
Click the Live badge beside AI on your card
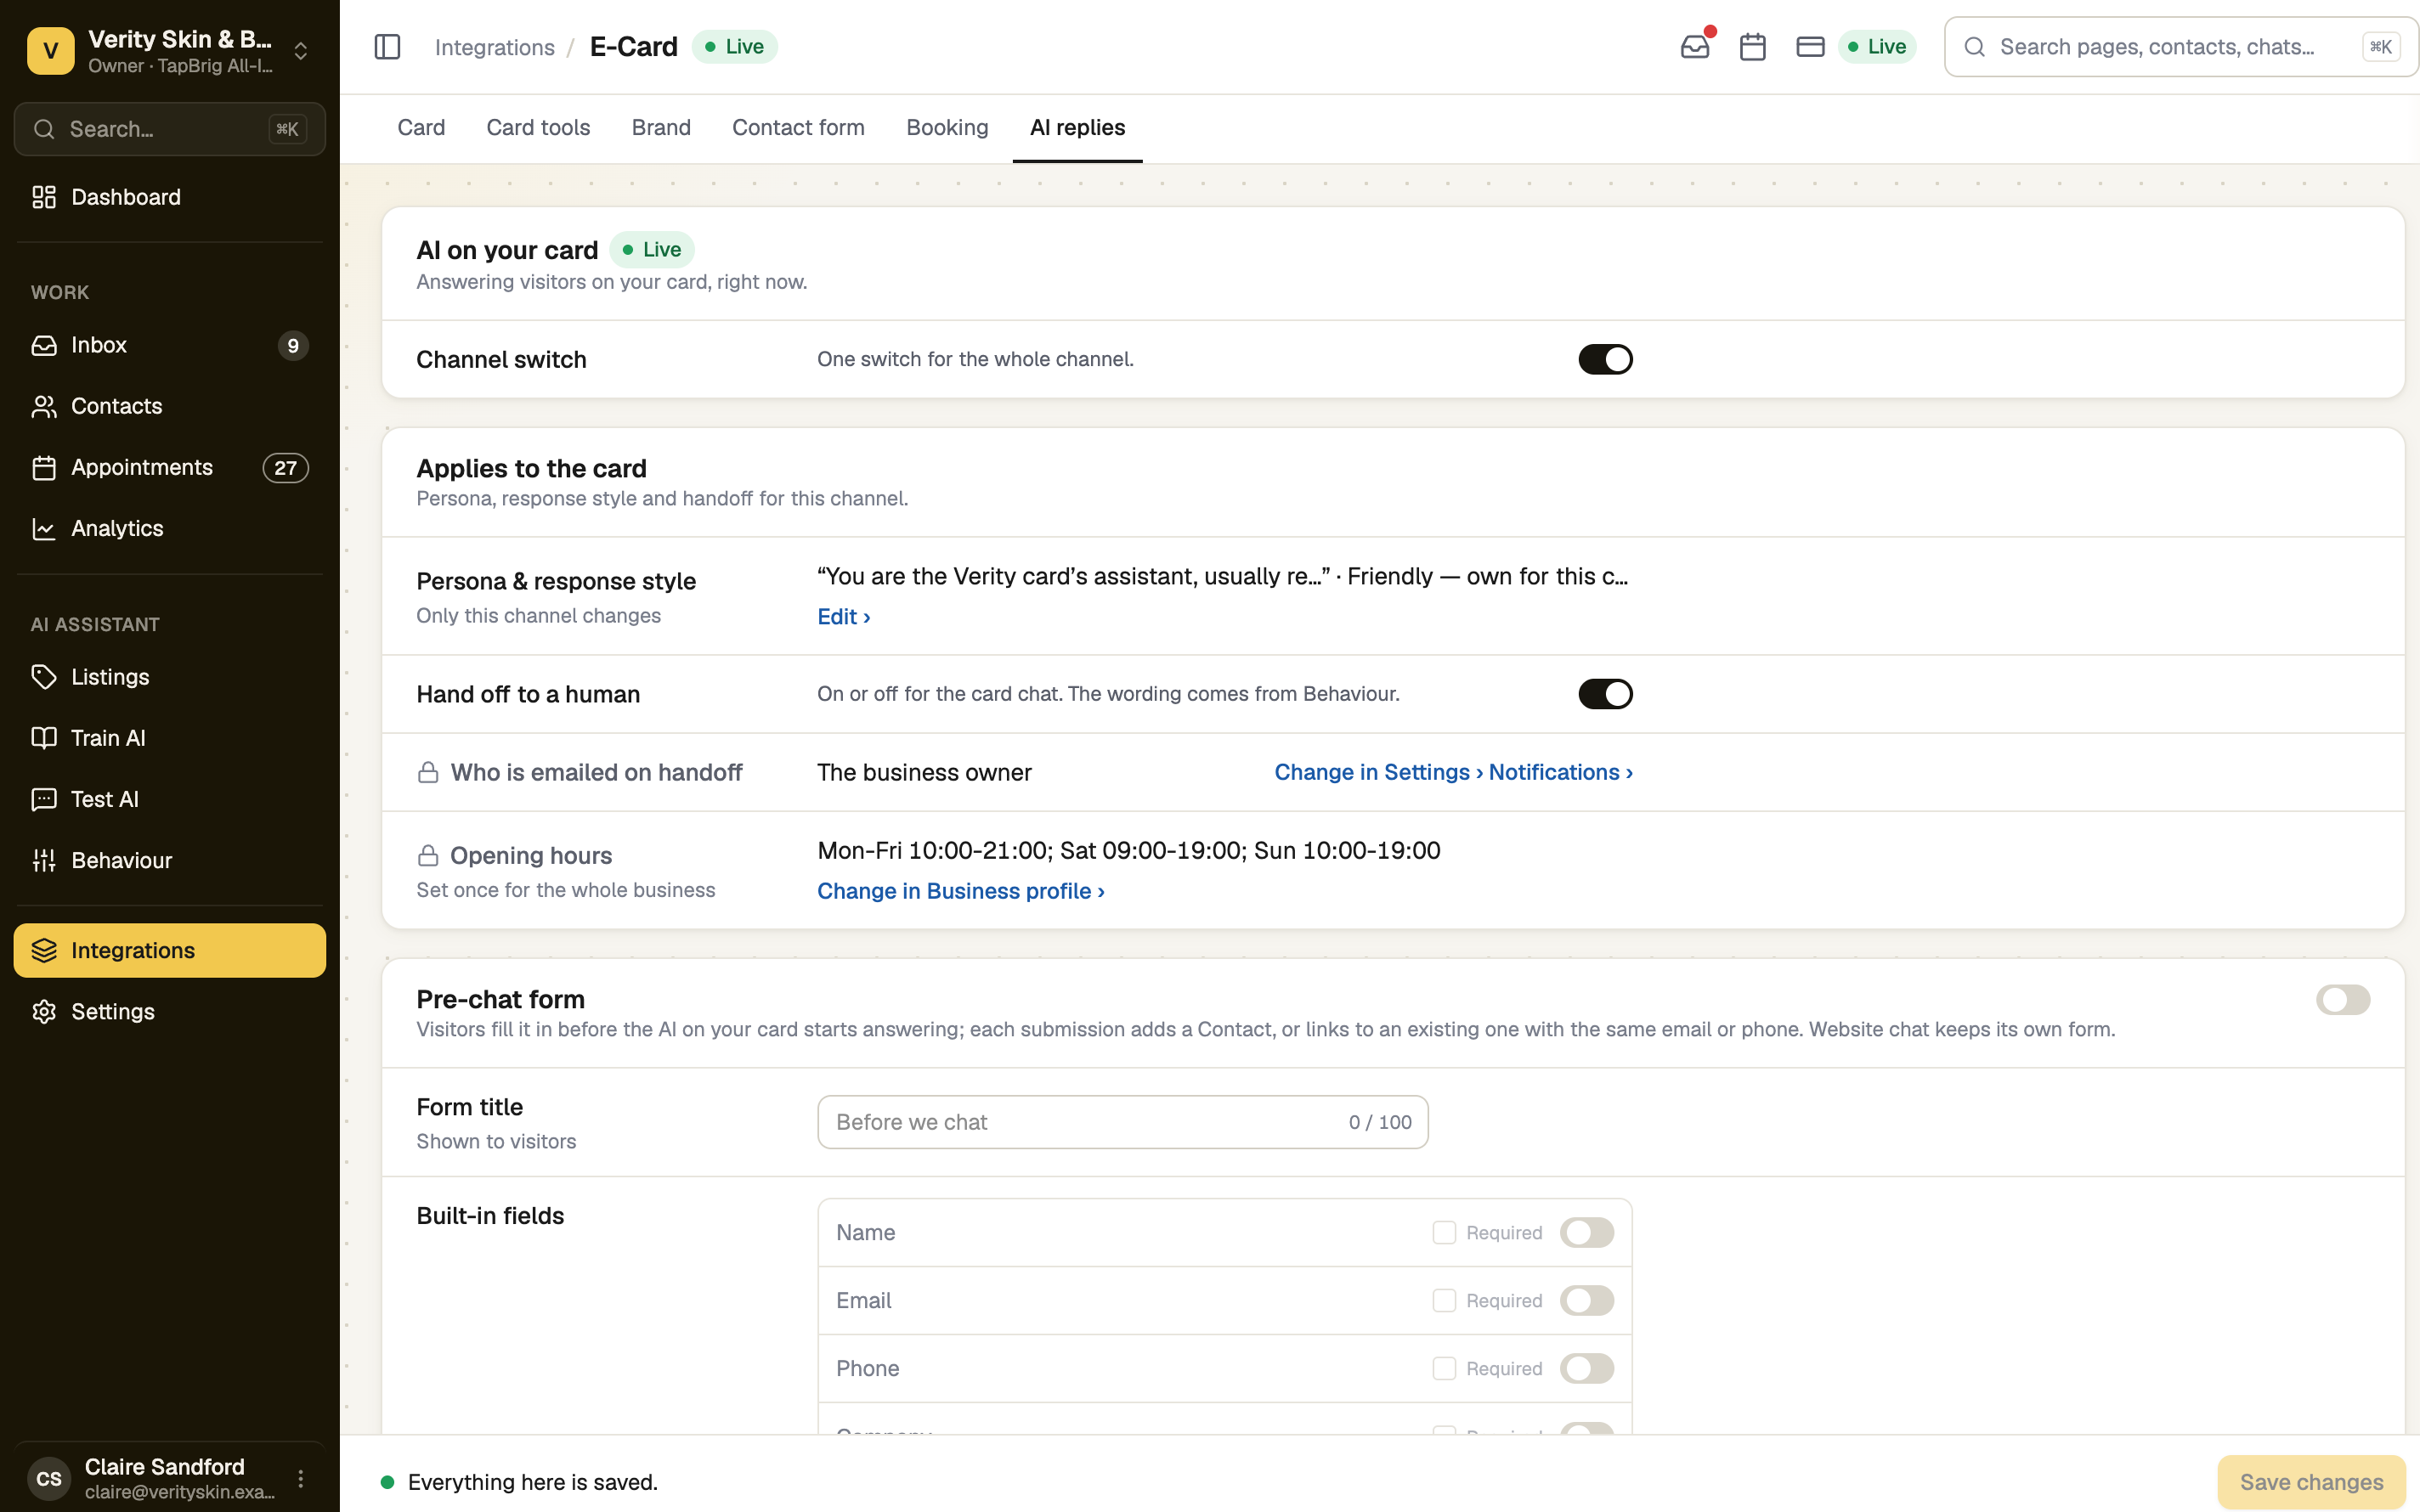point(651,250)
